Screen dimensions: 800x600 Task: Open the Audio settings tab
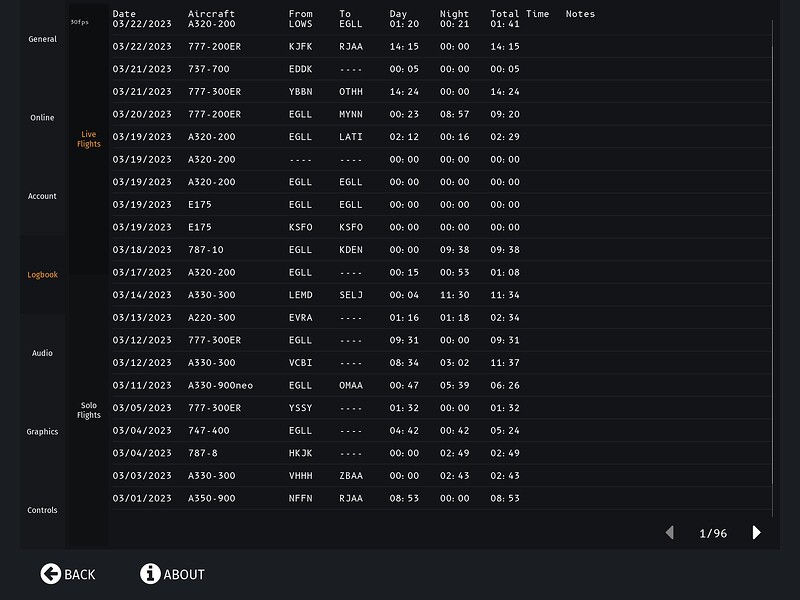(42, 354)
